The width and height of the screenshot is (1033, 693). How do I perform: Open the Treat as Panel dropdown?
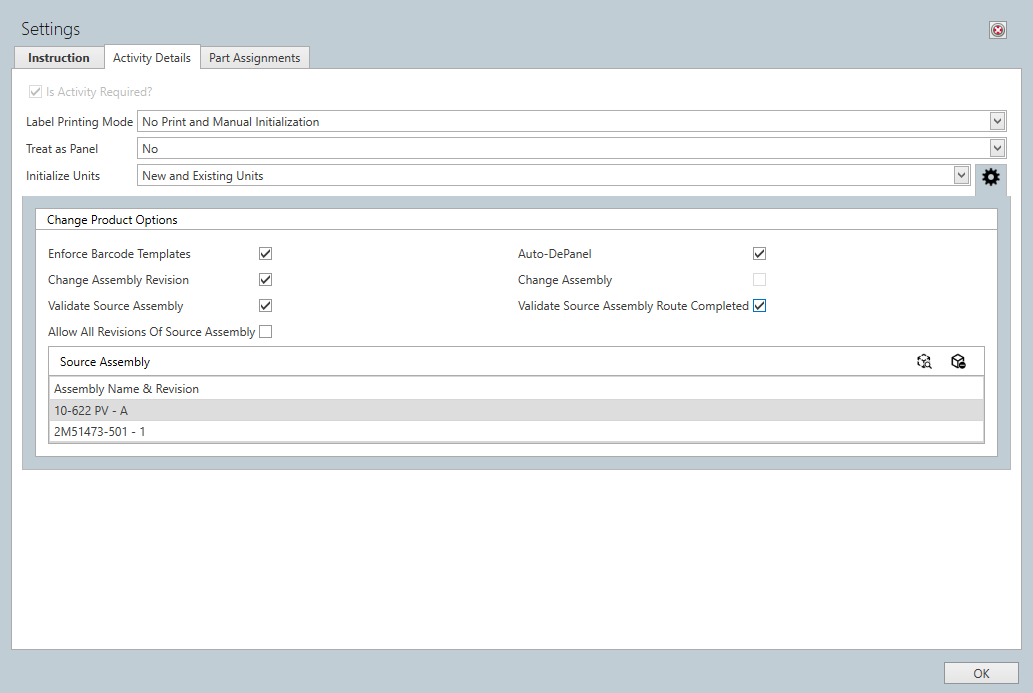pos(997,148)
